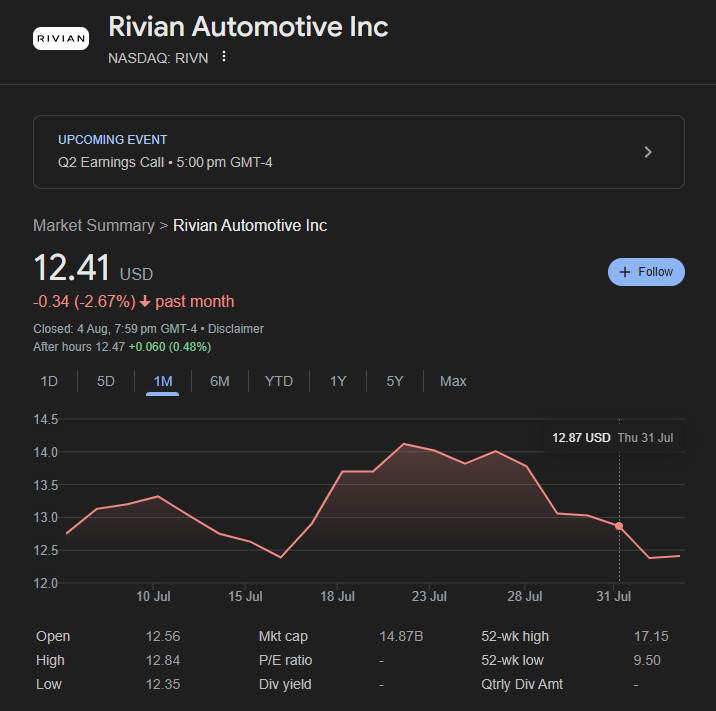Click the 12.87 USD chart tooltip
The image size is (716, 711).
coord(612,438)
